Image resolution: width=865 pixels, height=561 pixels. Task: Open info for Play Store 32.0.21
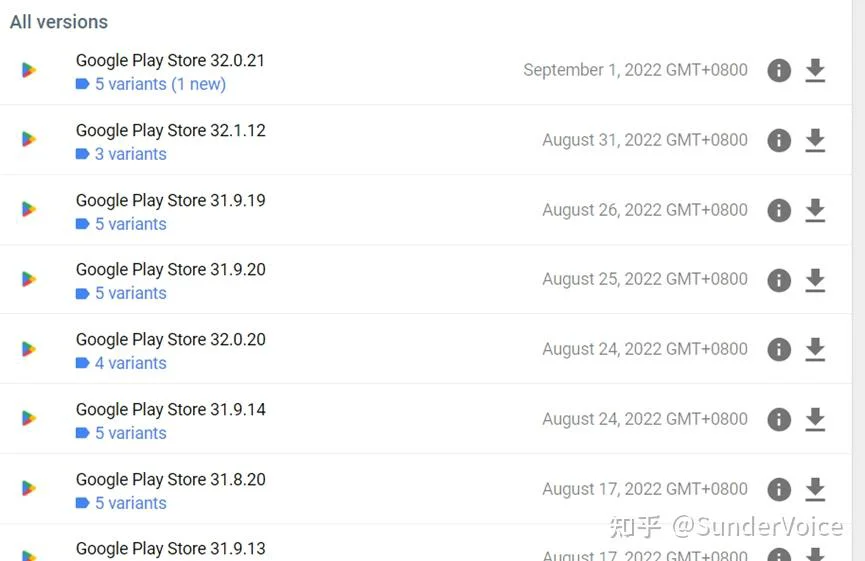(779, 70)
